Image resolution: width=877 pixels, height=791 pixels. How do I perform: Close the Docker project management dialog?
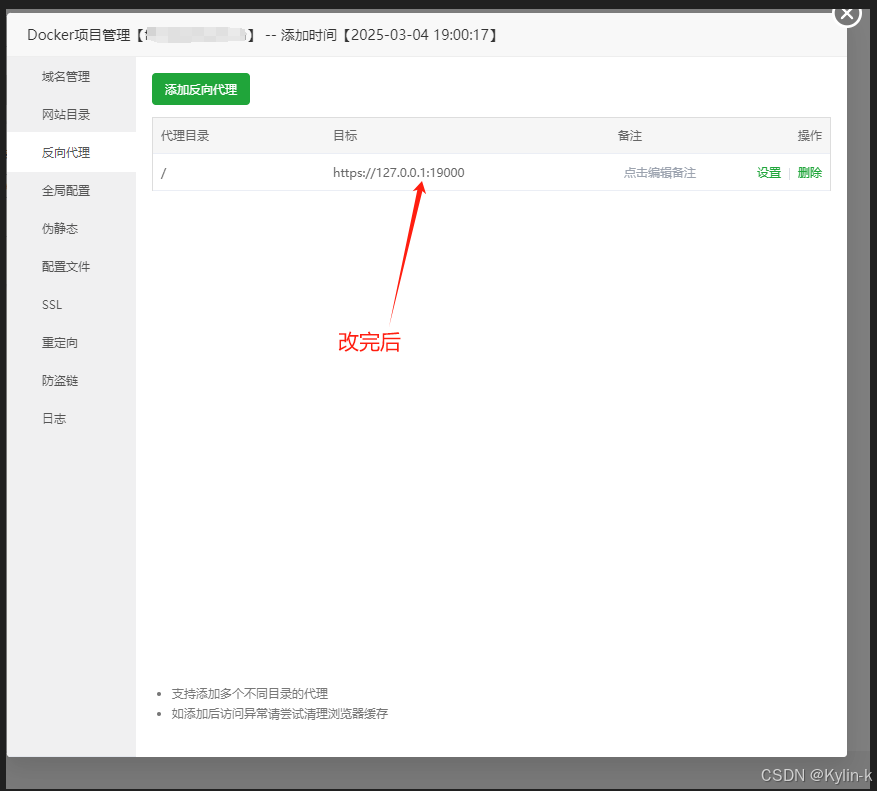847,13
